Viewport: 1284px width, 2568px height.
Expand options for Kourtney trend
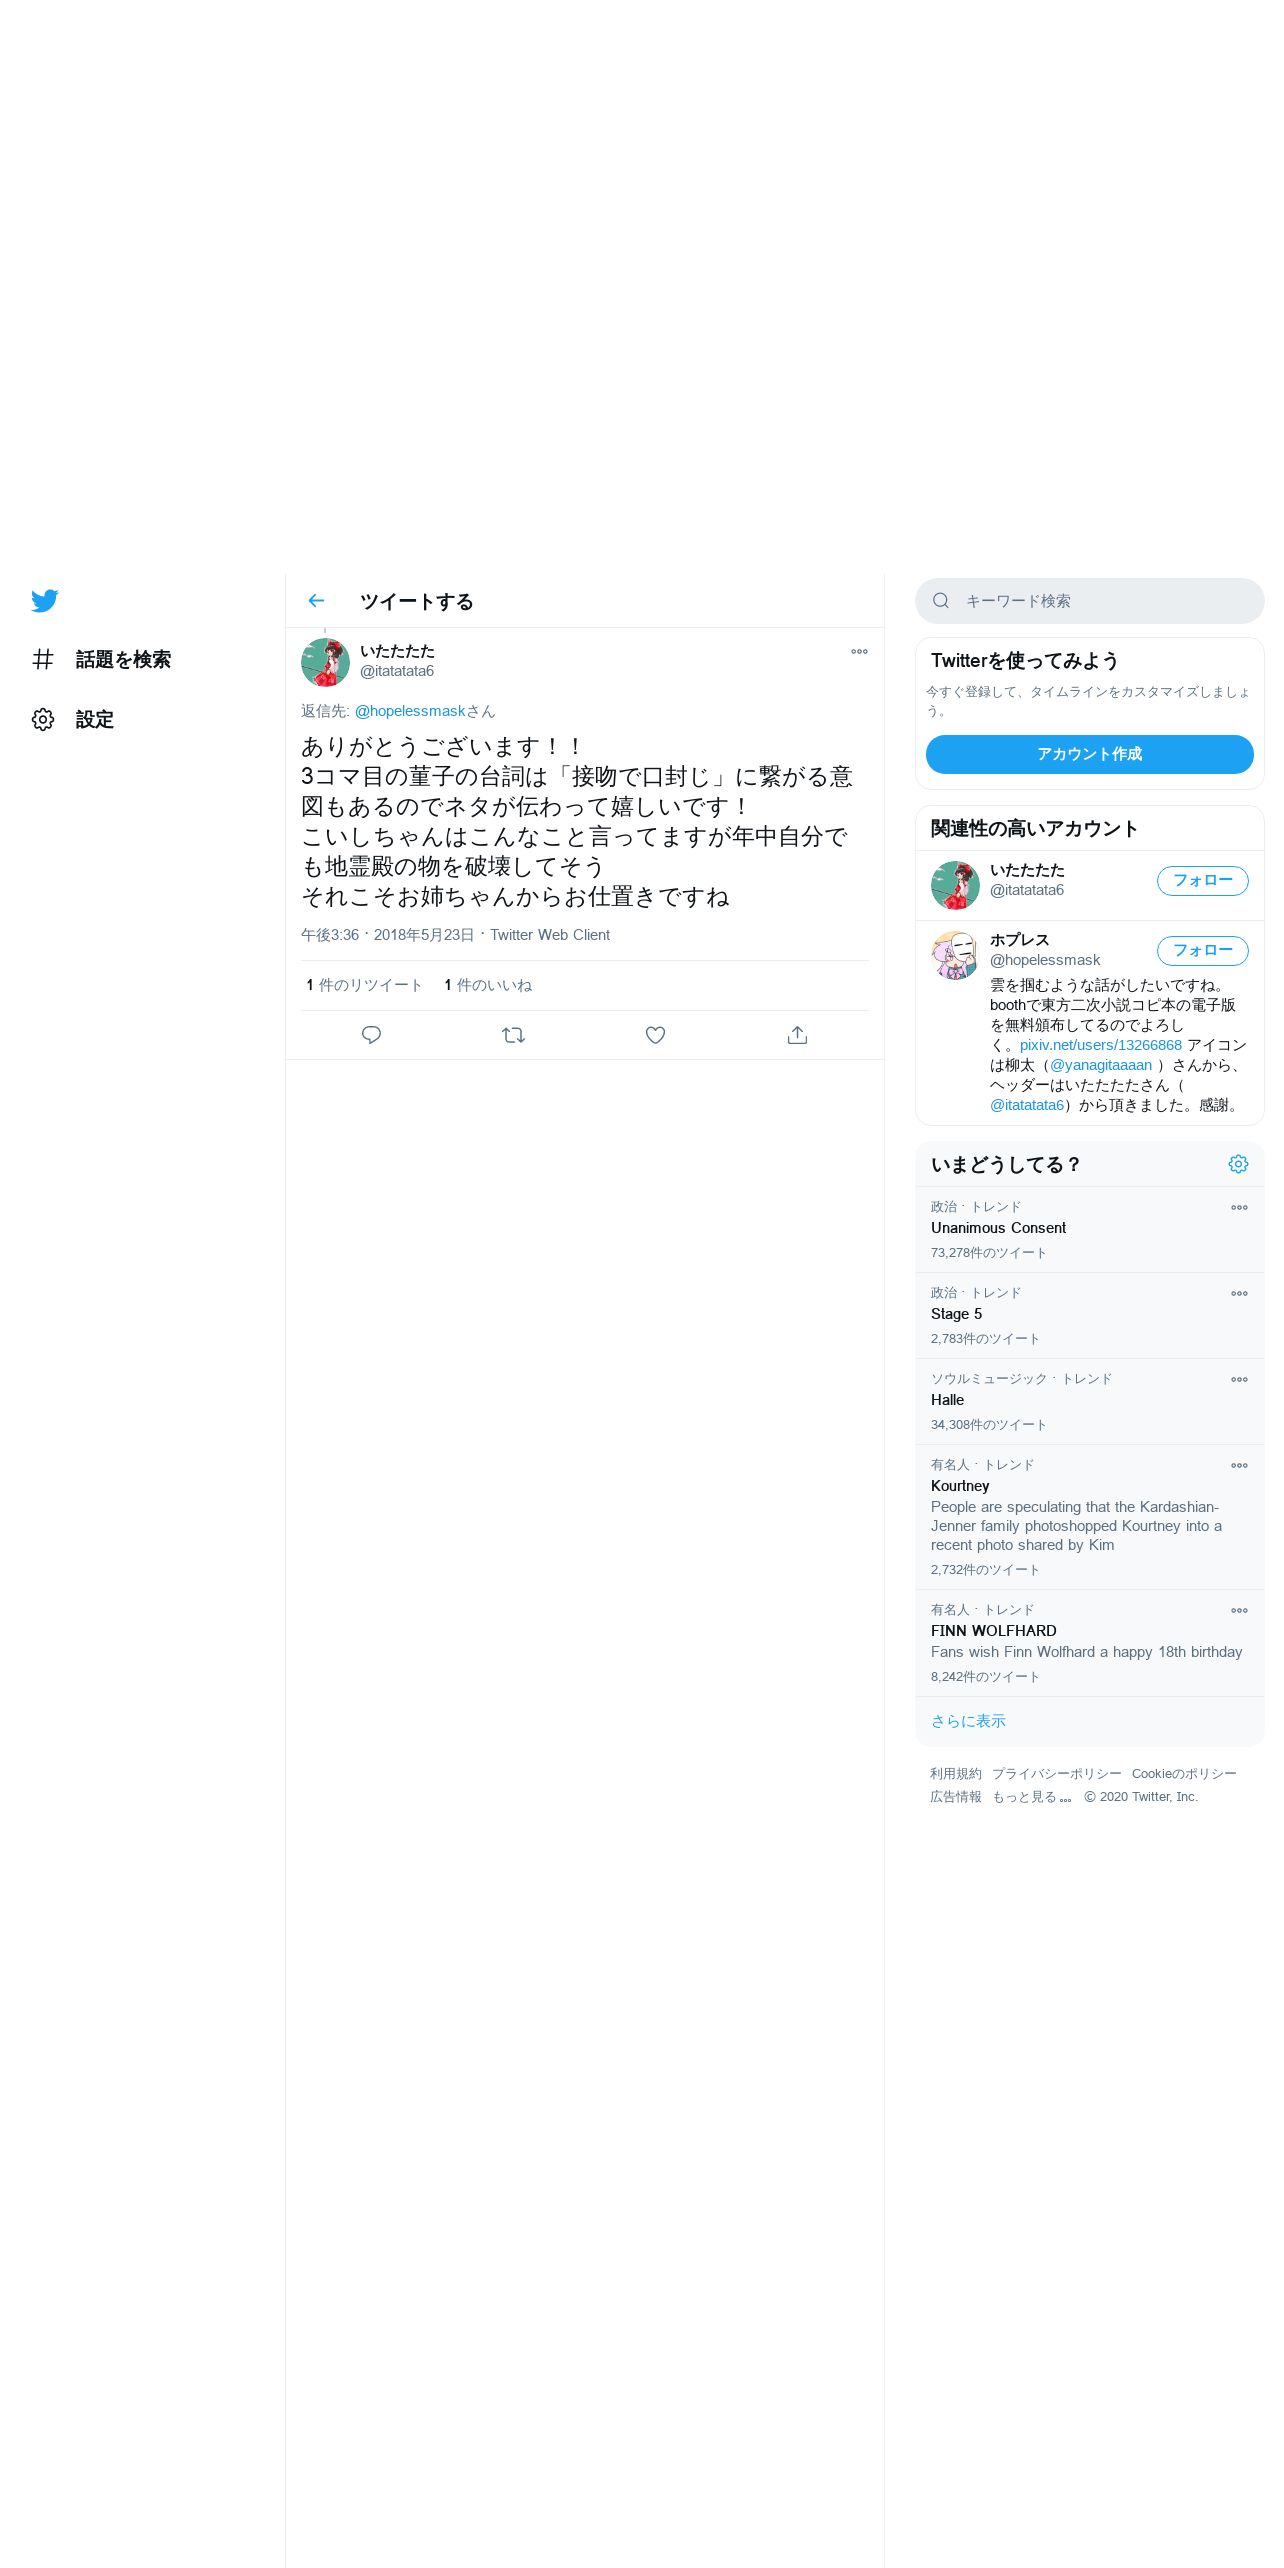1239,1465
